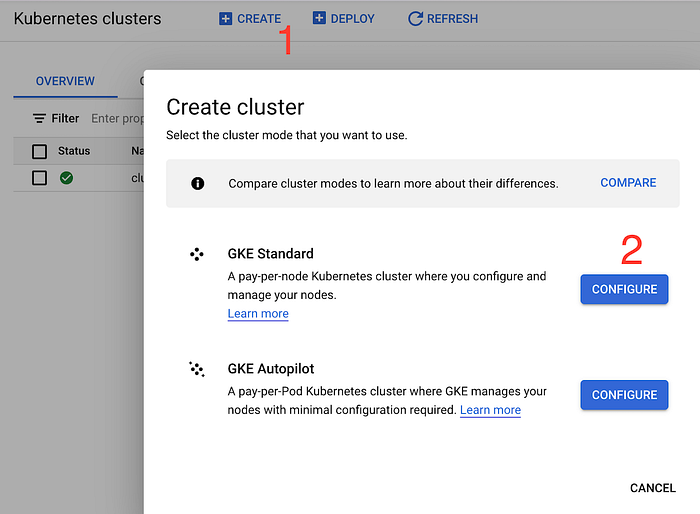Click the 'Create cluster' dialog heading
700x514 pixels.
tap(235, 107)
